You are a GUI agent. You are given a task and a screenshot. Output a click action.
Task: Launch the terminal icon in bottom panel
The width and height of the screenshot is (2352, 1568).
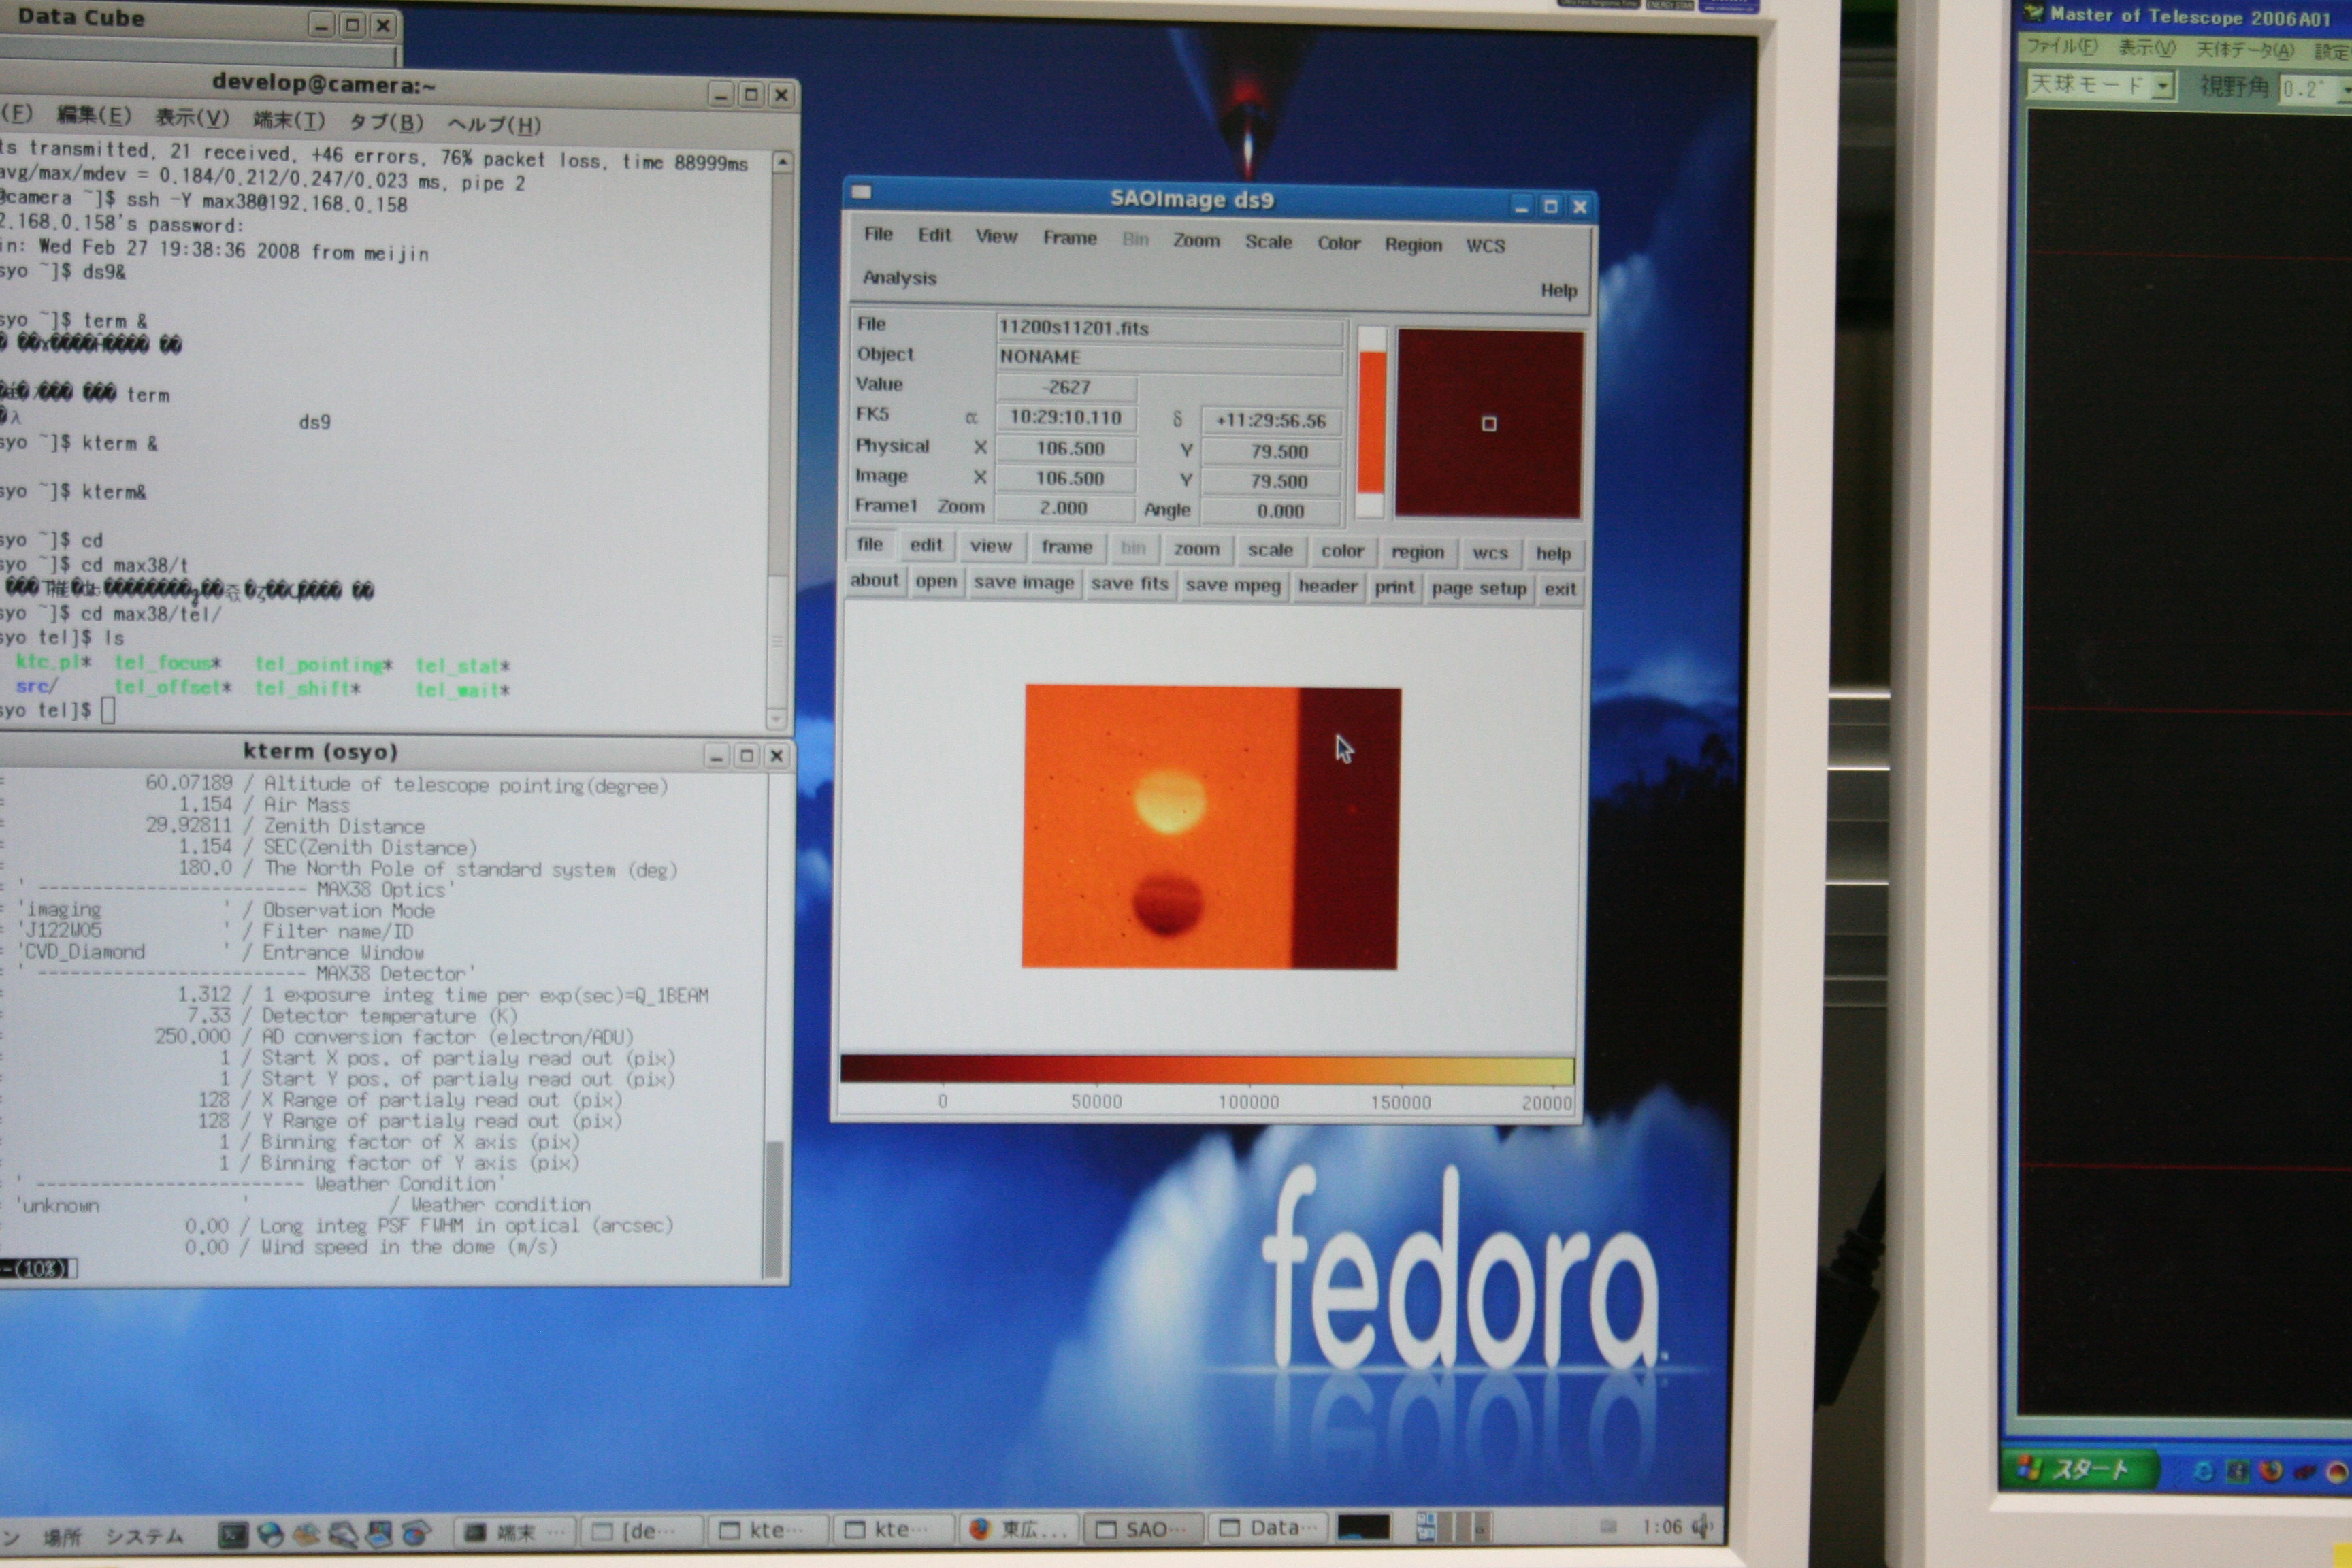(x=232, y=1534)
